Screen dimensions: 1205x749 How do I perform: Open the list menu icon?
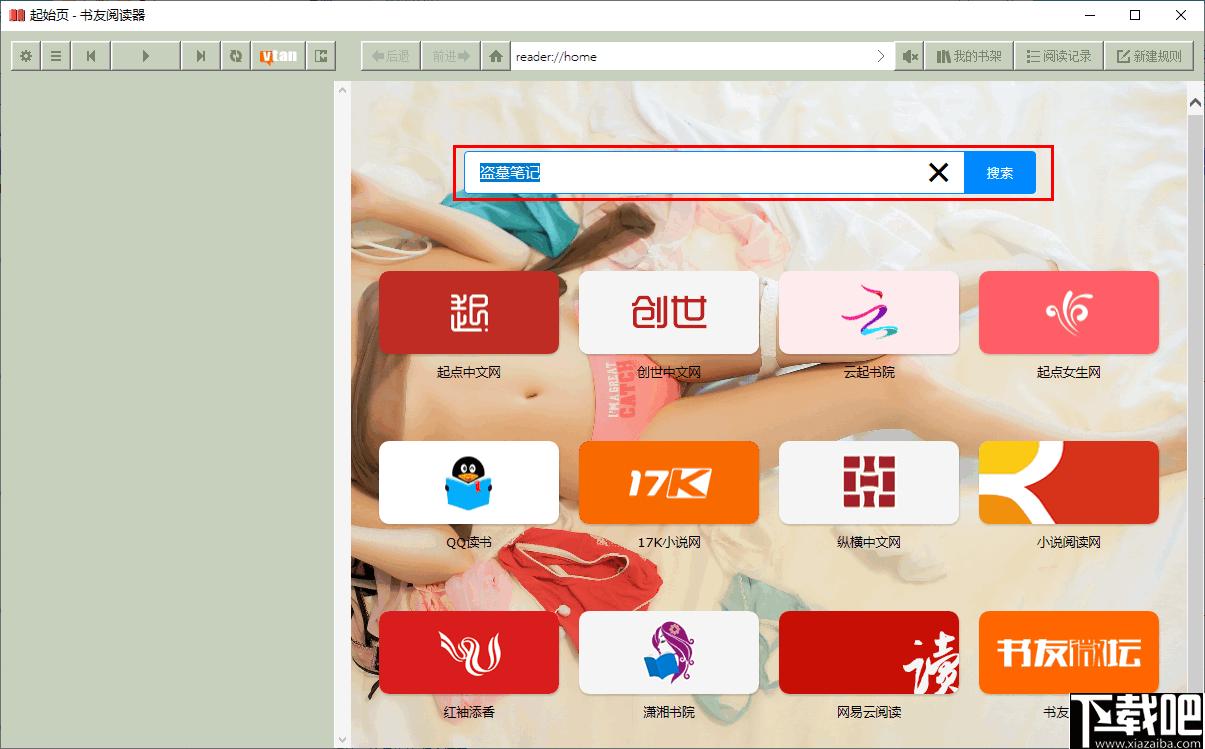click(x=56, y=56)
